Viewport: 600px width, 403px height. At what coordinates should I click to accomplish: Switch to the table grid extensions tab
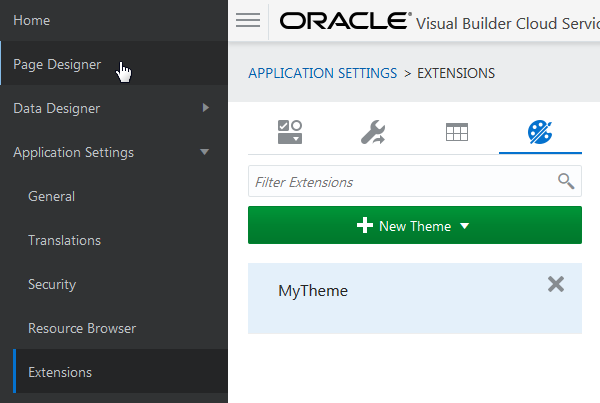pos(457,132)
